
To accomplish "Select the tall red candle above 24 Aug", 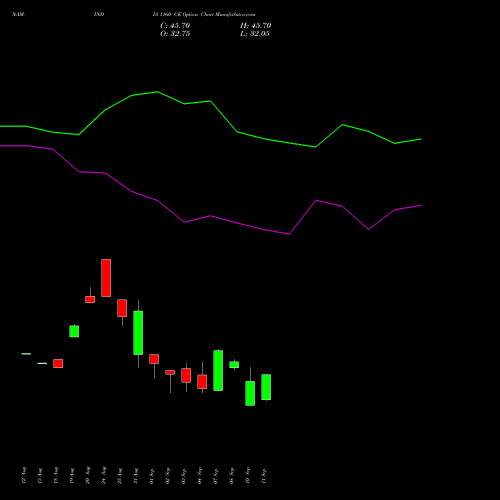I will tap(106, 278).
